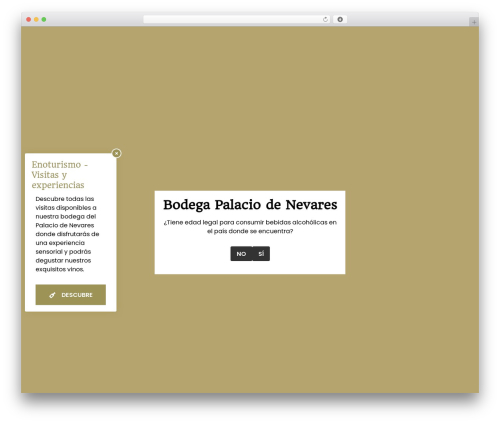The image size is (500, 423).
Task: Click the 'Descubre todas las visitas' paragraph
Action: [x=67, y=234]
